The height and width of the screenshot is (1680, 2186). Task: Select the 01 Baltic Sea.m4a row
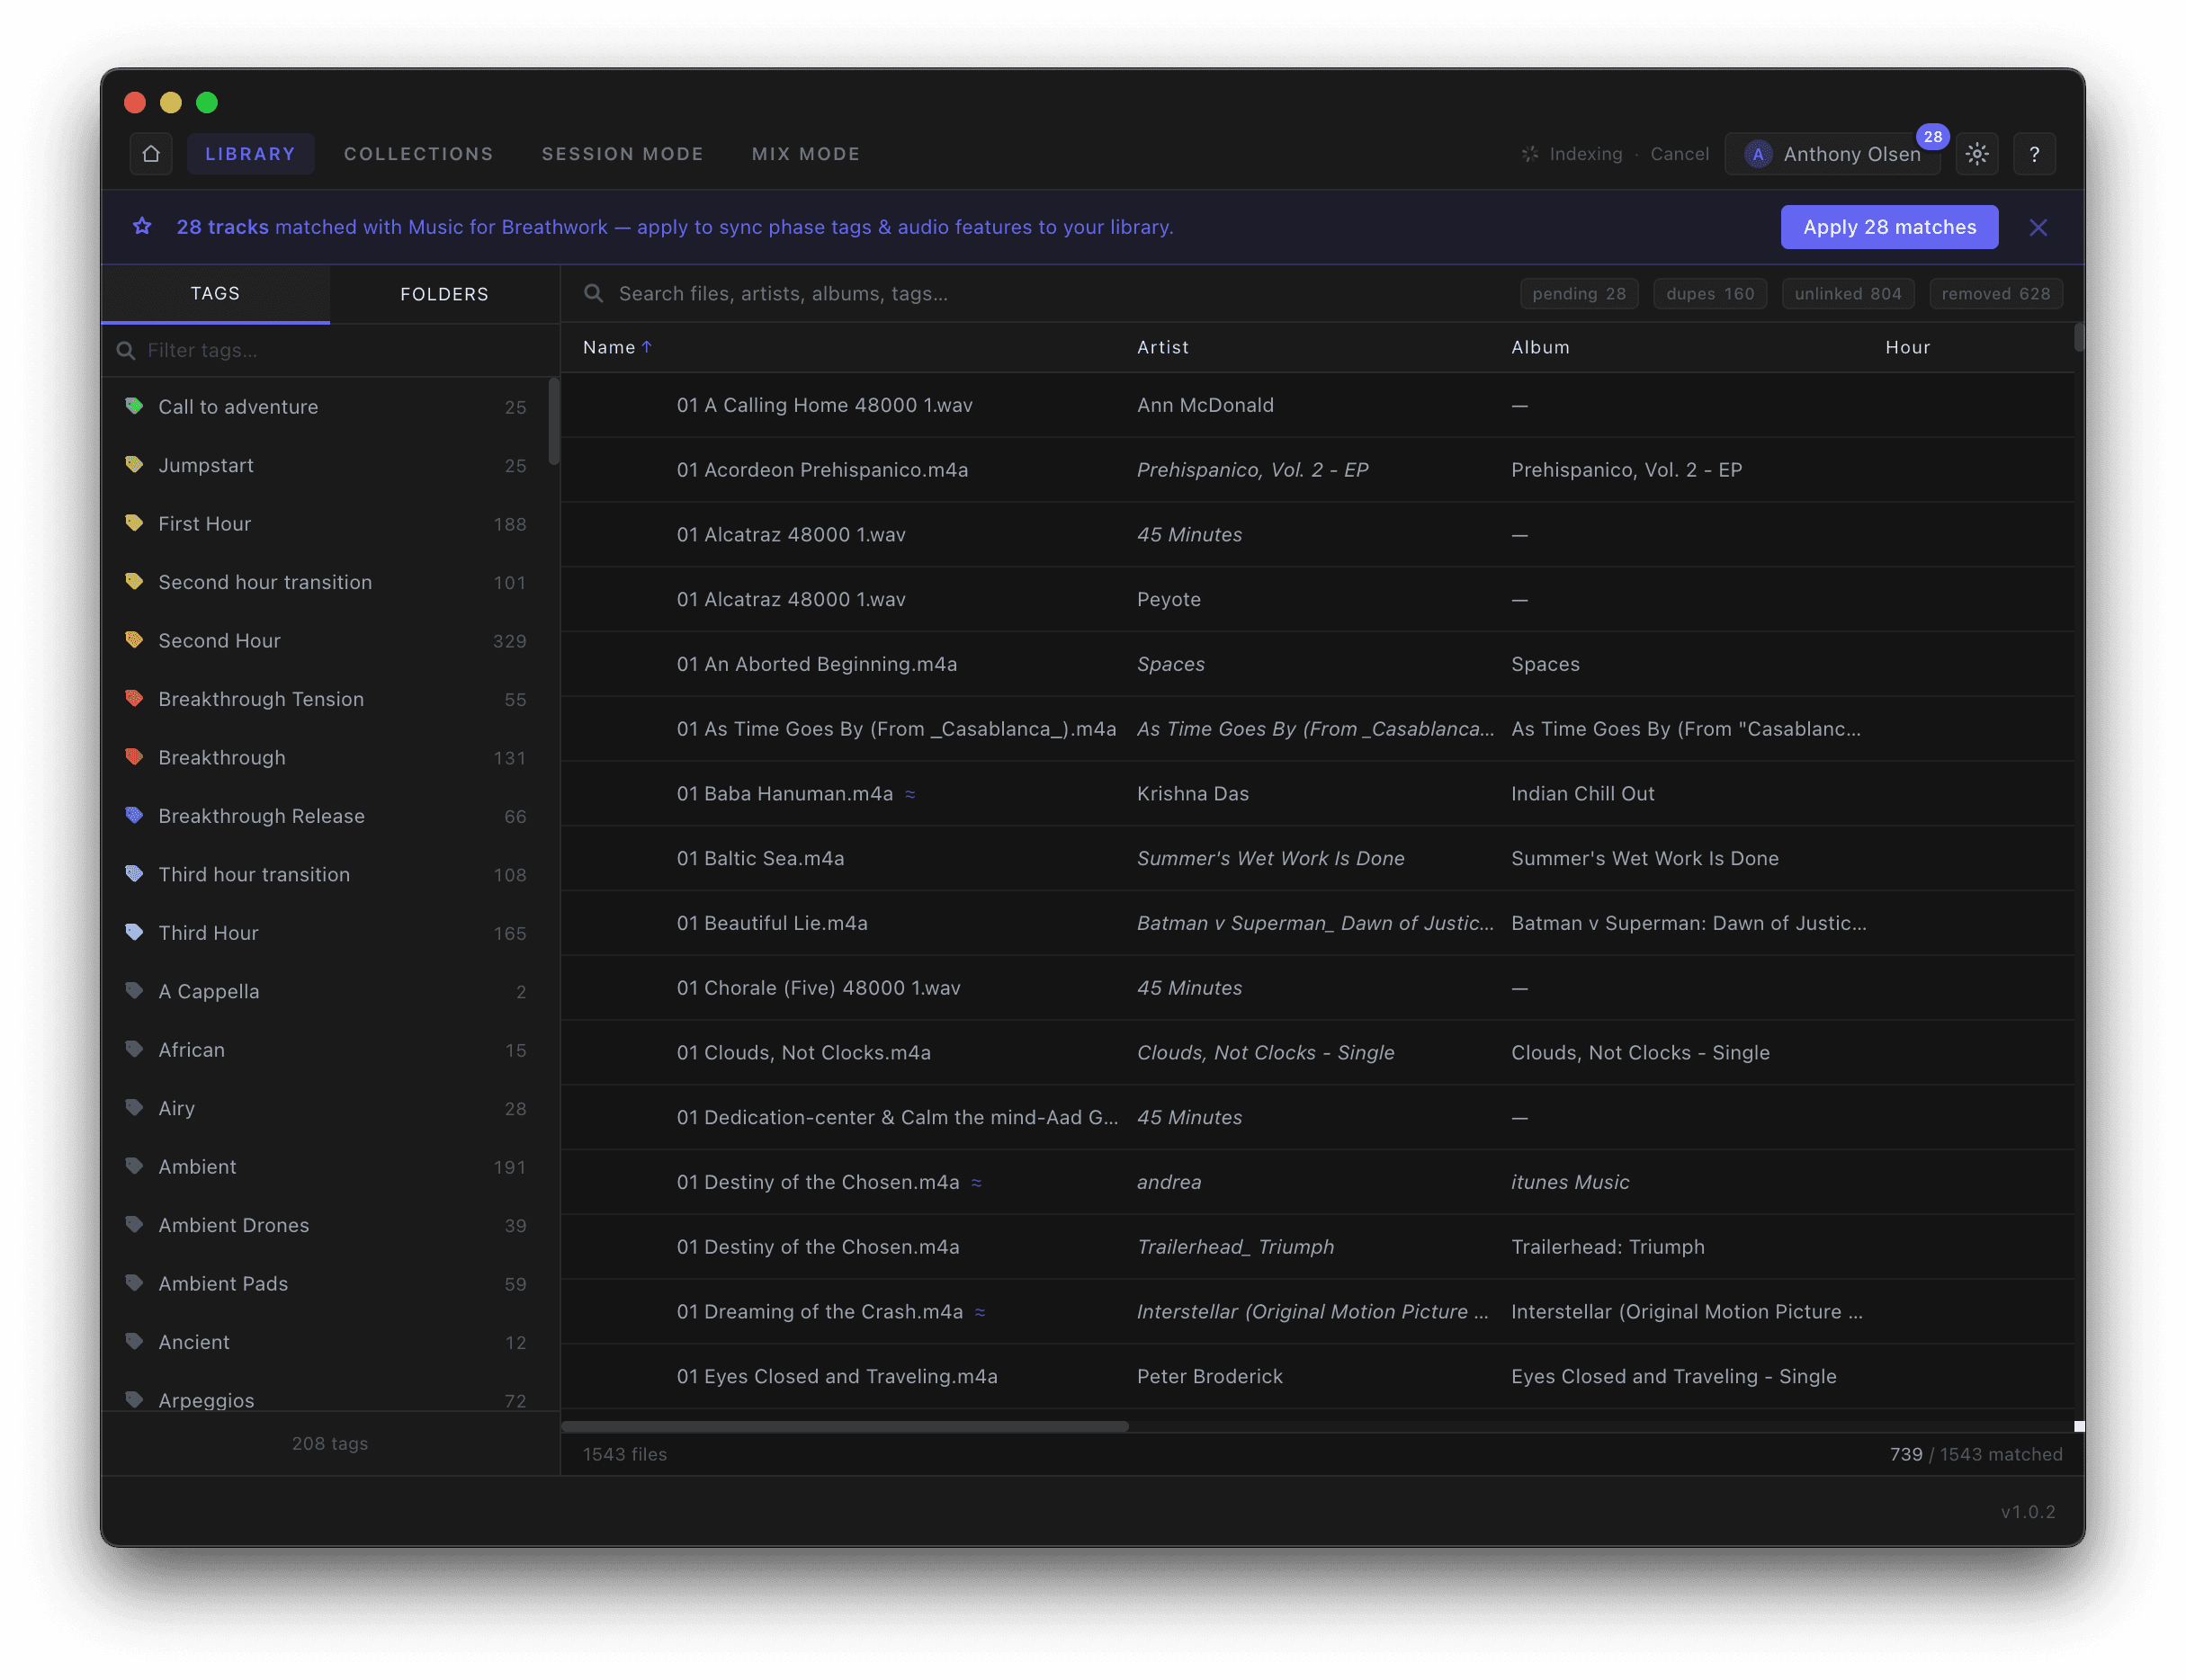click(x=1316, y=858)
